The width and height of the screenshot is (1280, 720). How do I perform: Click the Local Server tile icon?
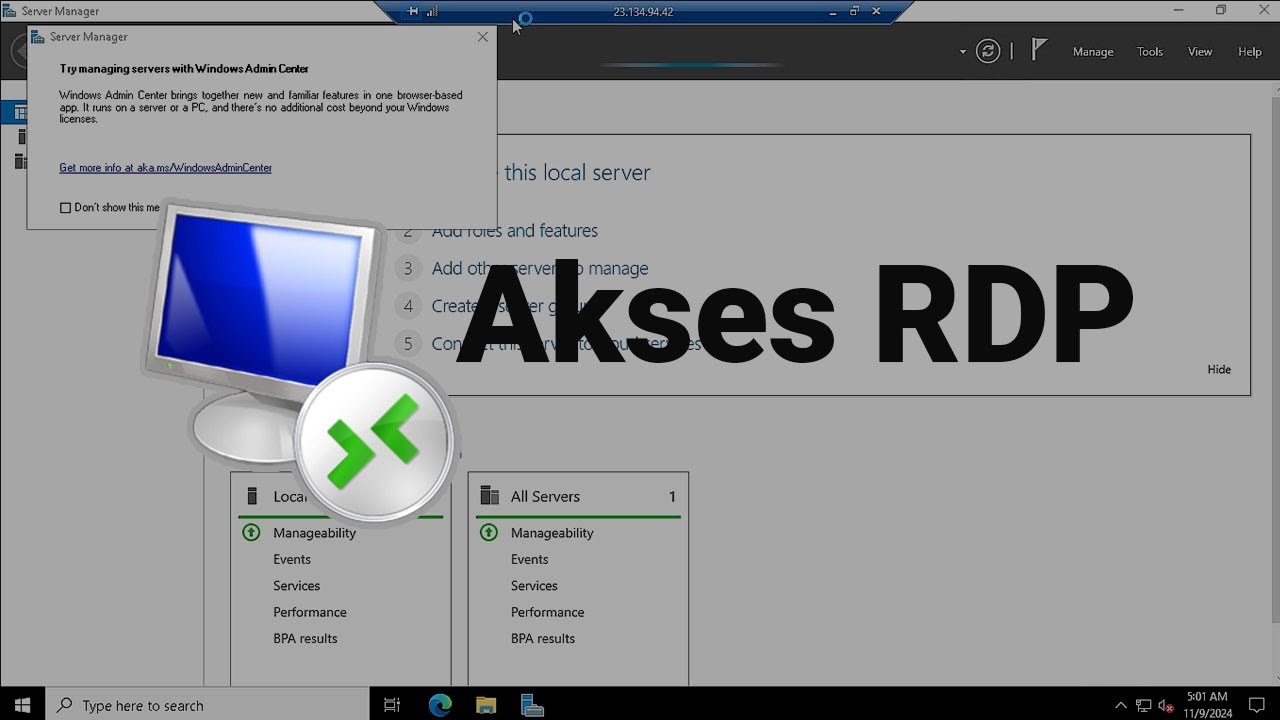[251, 496]
